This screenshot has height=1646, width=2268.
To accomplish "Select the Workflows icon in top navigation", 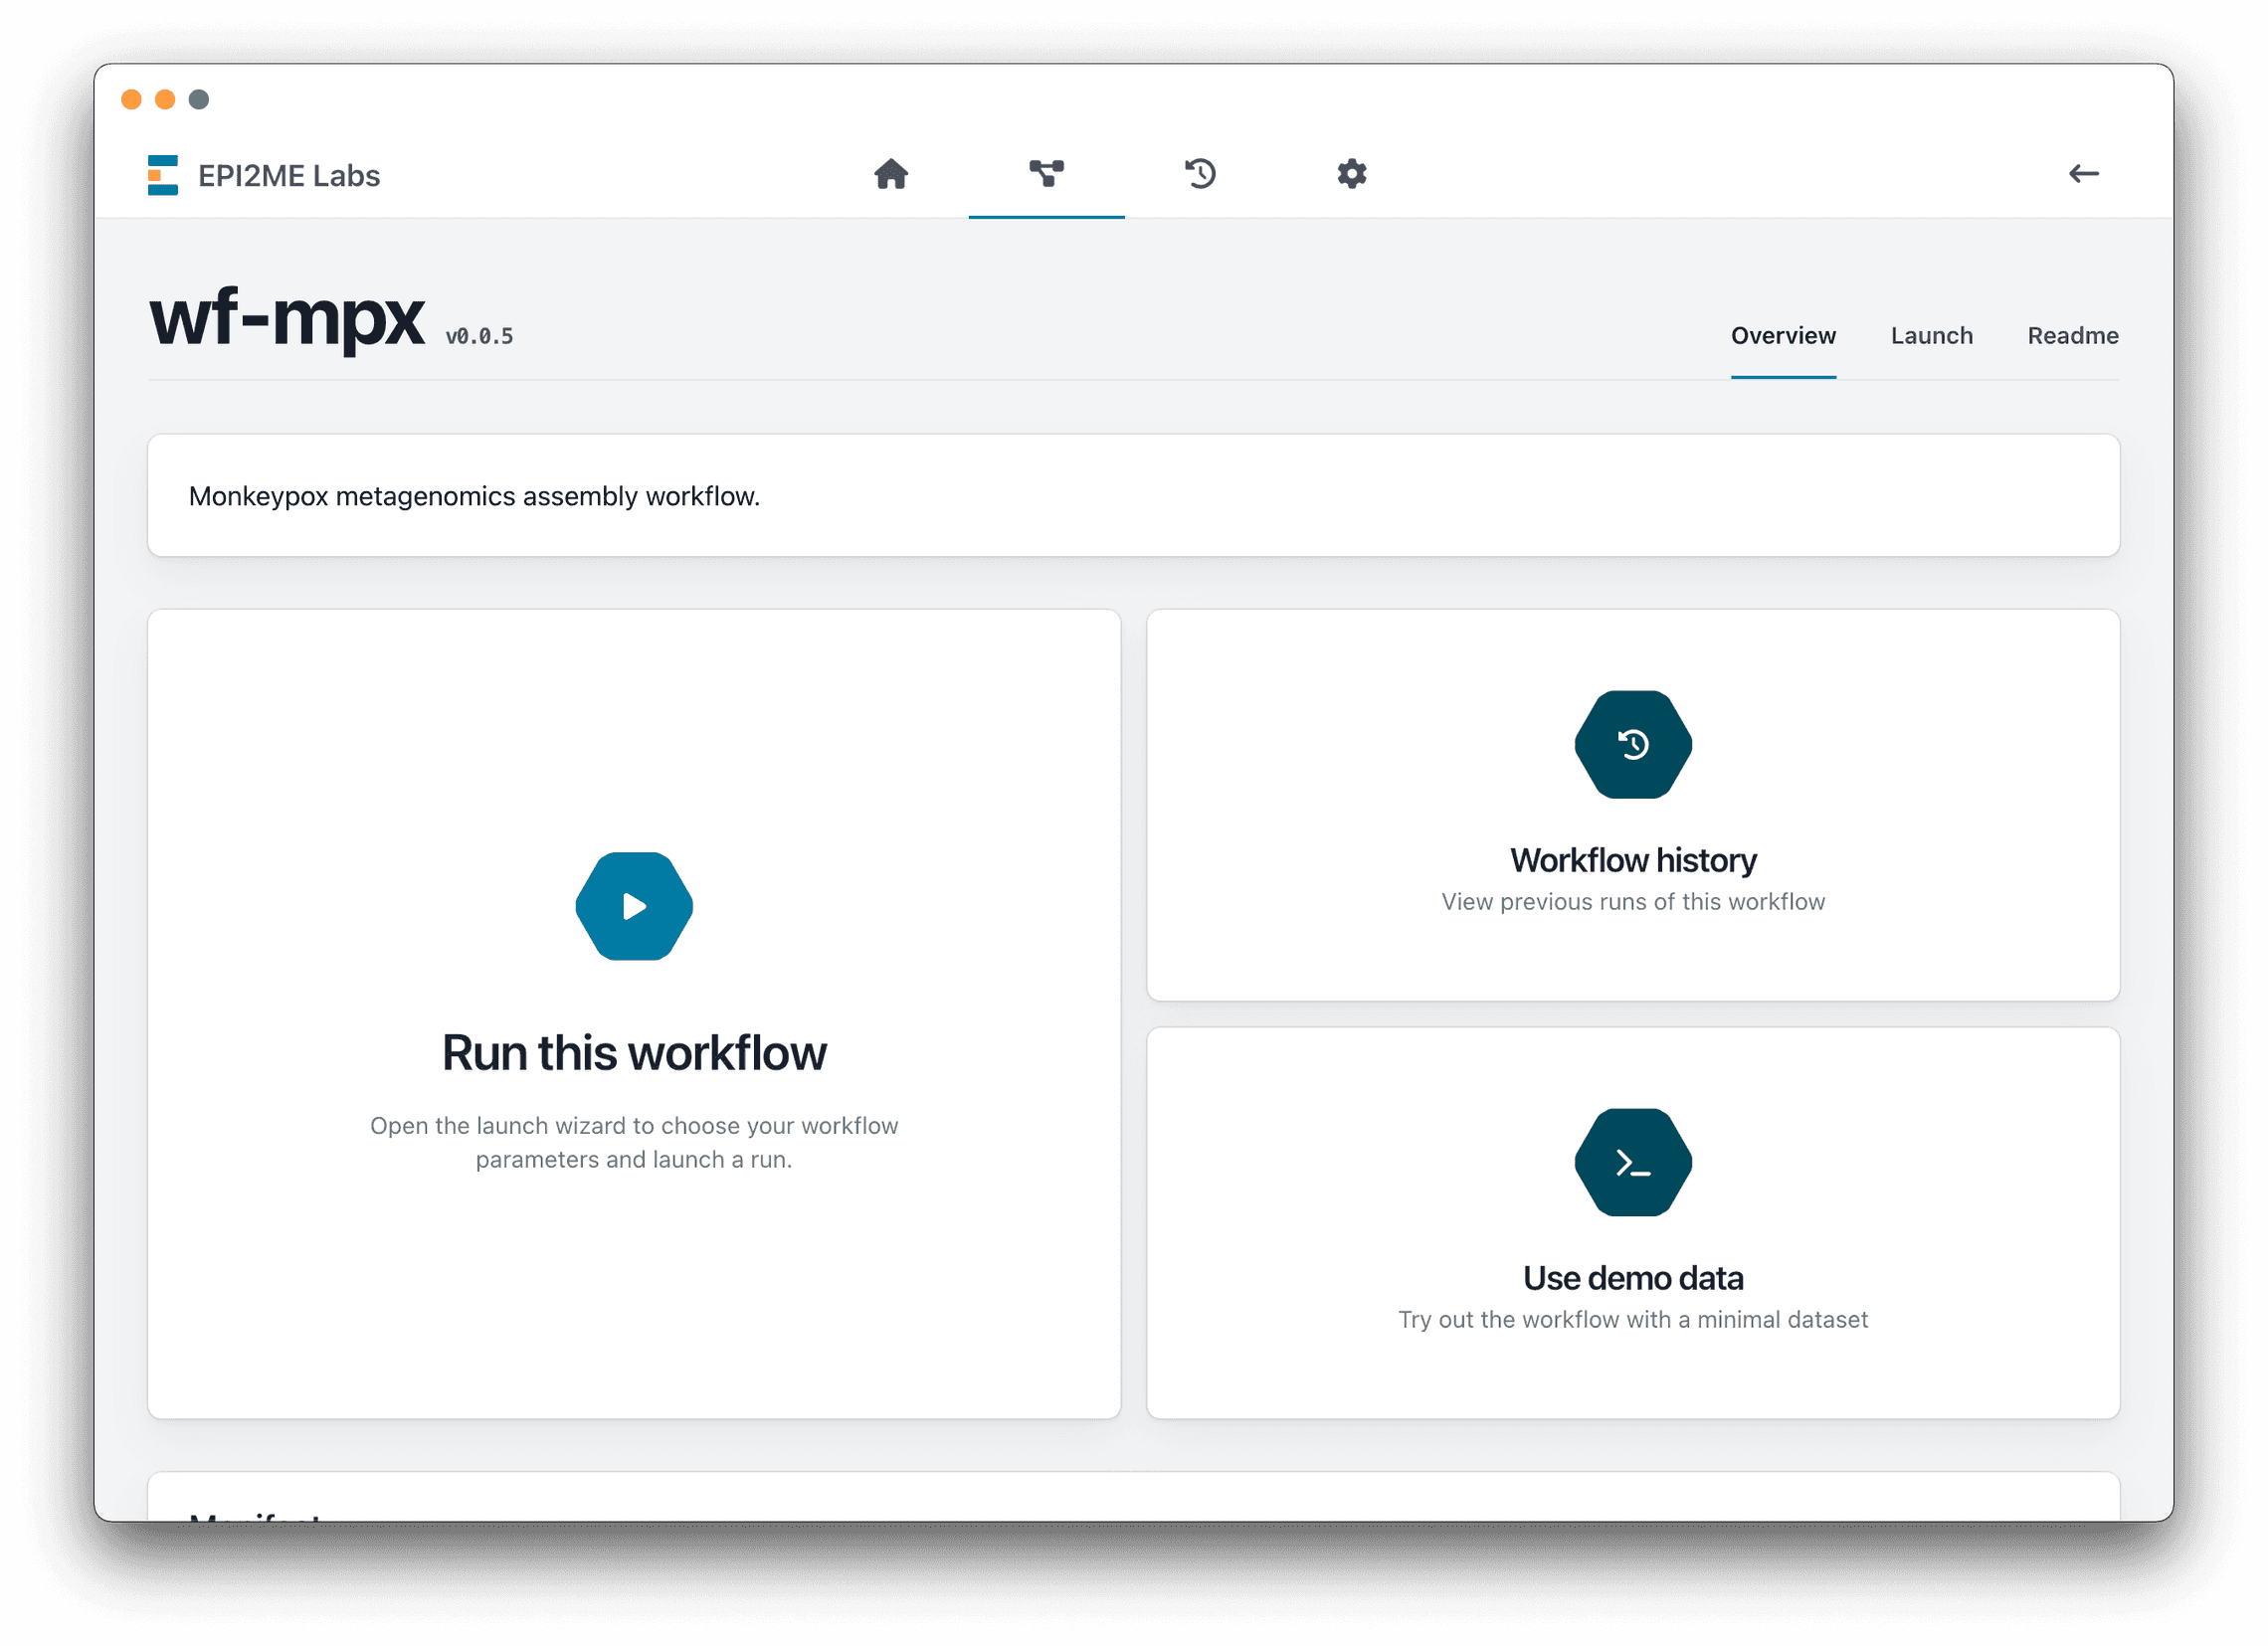I will click(x=1046, y=174).
